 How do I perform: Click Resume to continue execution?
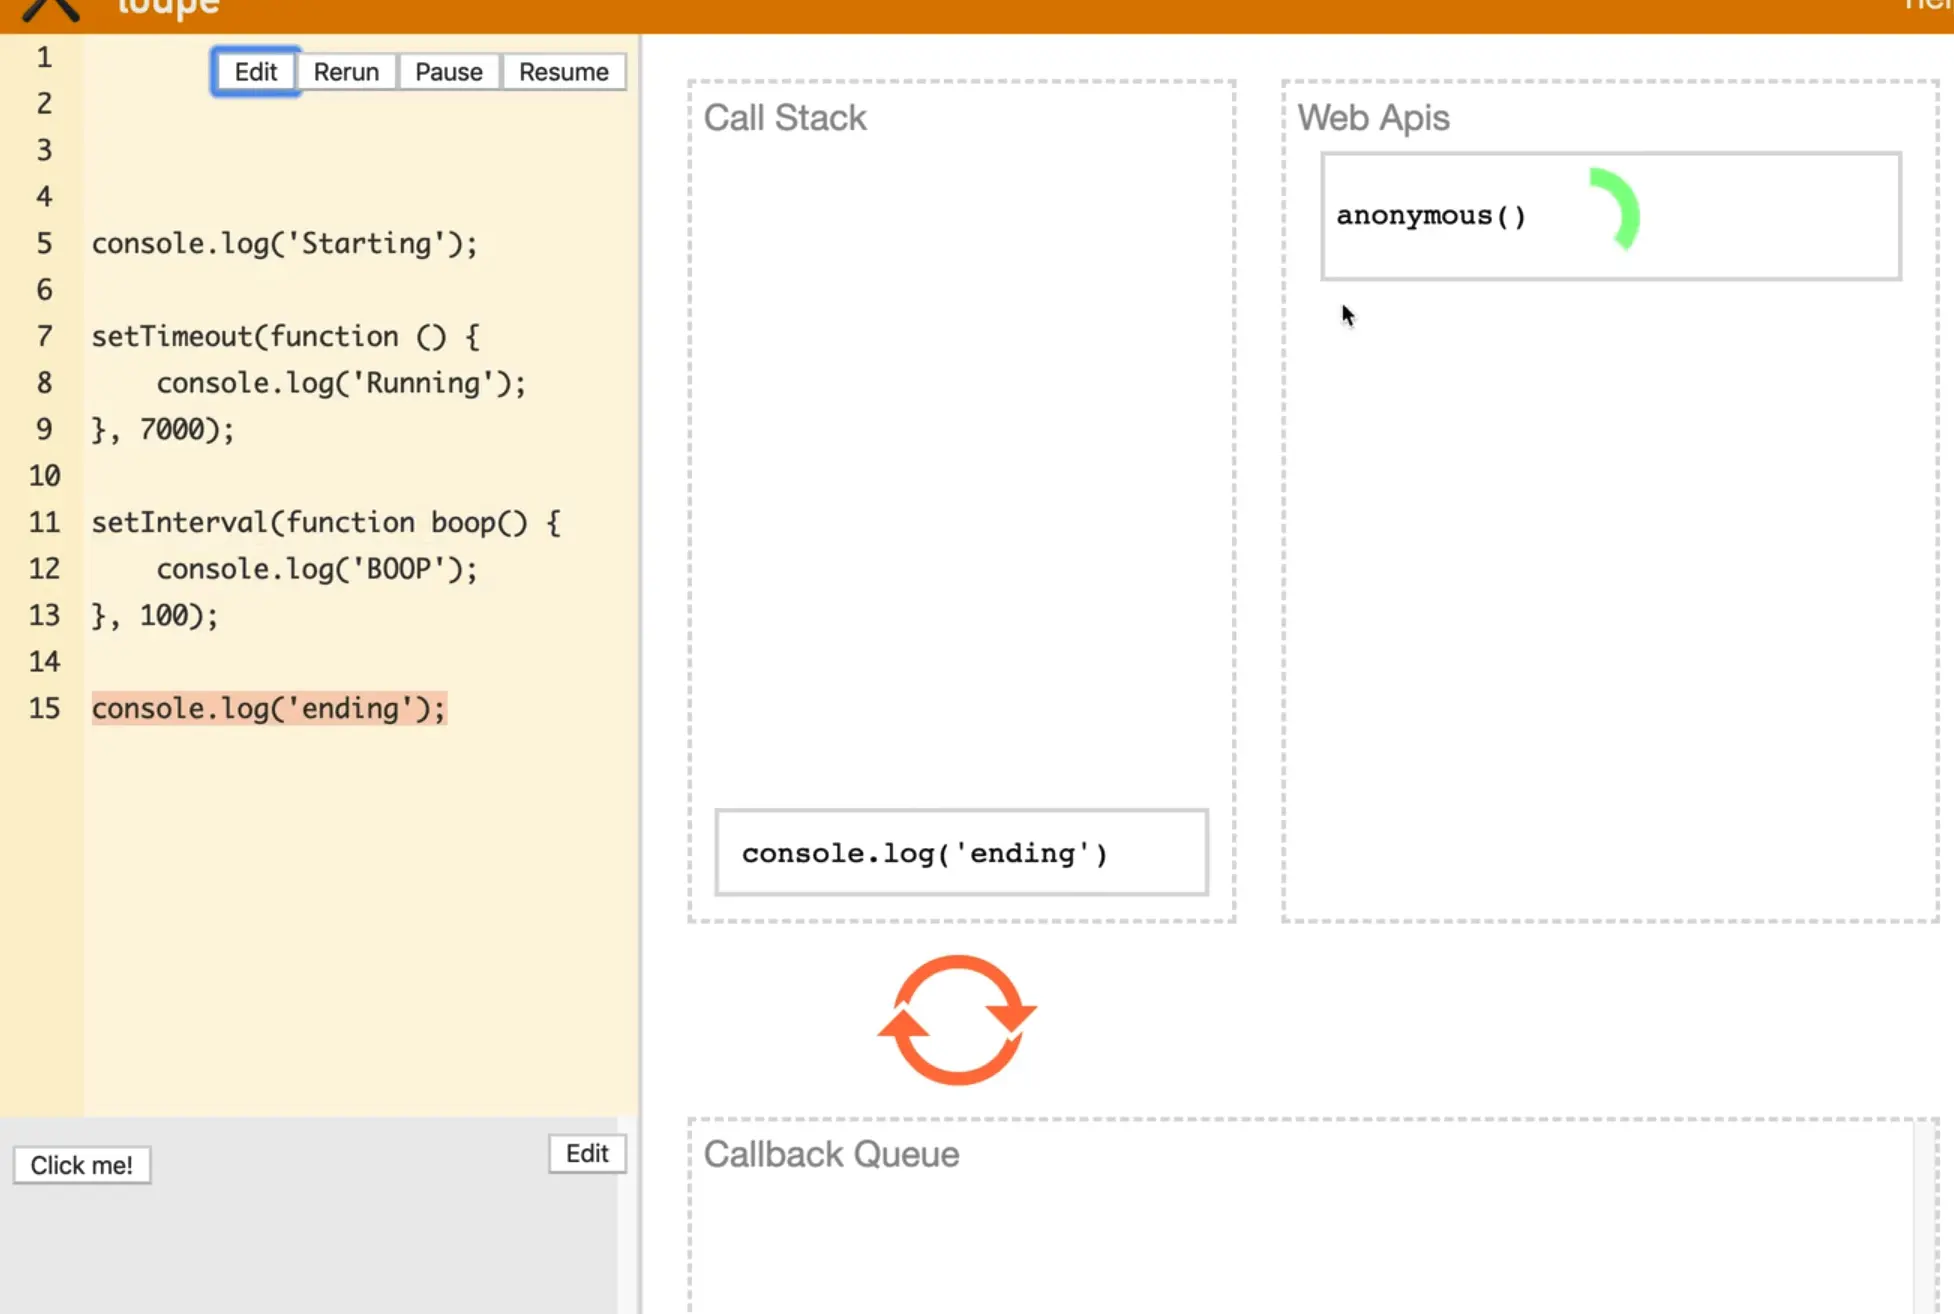coord(563,72)
